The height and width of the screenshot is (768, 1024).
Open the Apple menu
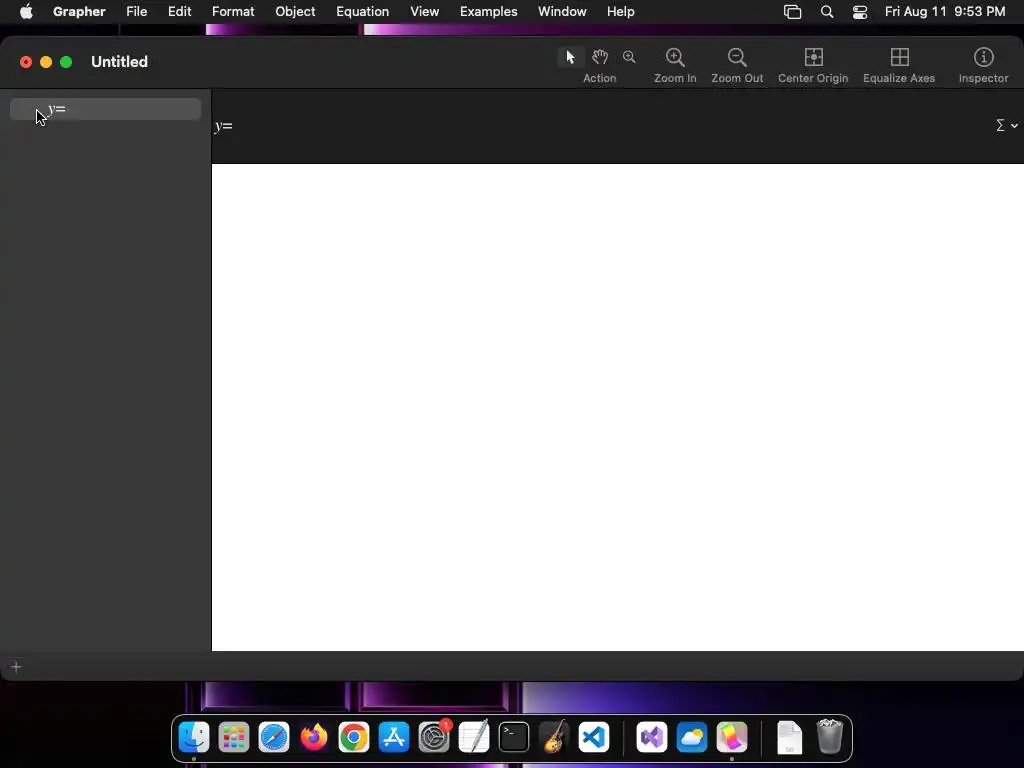(x=26, y=12)
